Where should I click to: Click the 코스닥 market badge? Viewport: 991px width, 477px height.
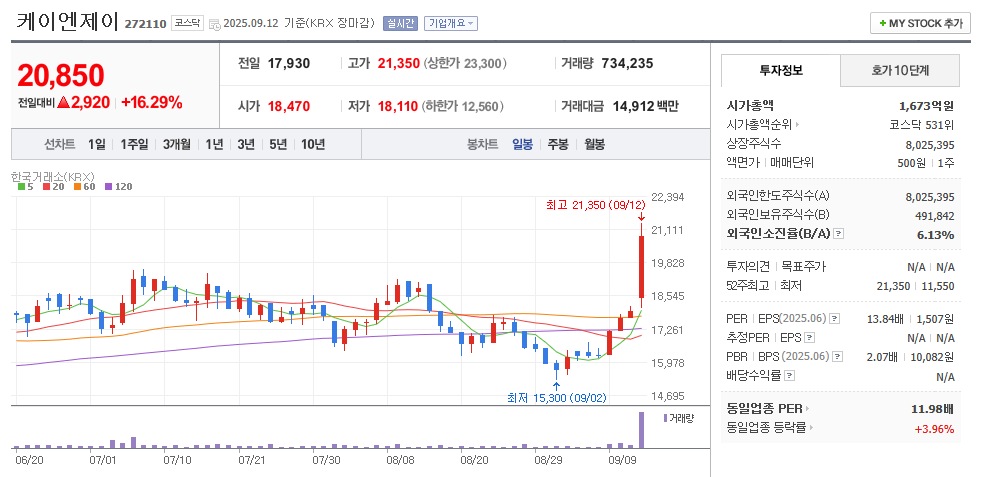tap(187, 23)
